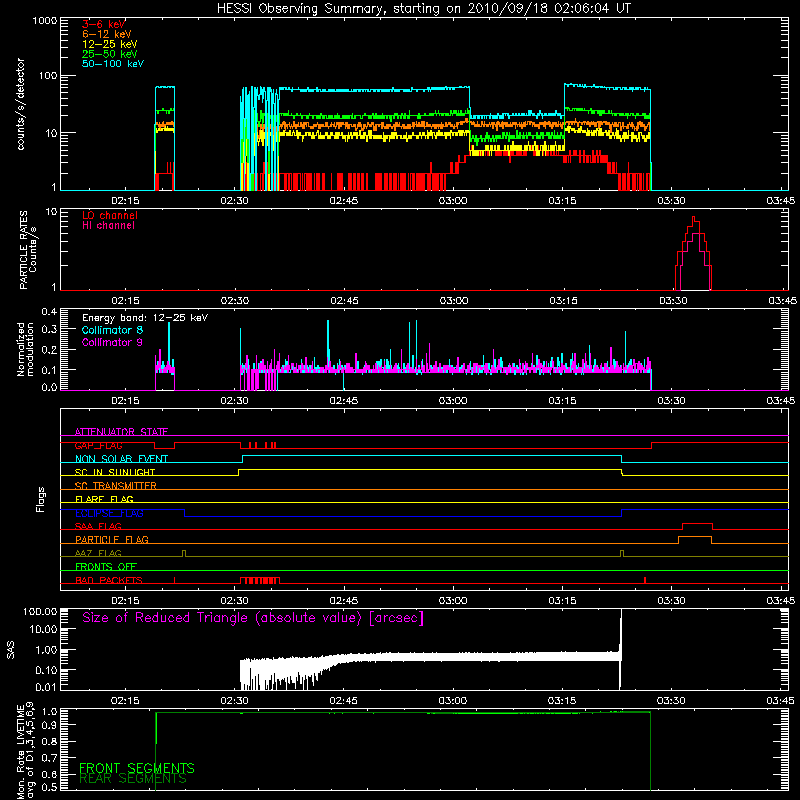
Task: Click the Energy band: 12-25 keV label
Action: (x=145, y=318)
